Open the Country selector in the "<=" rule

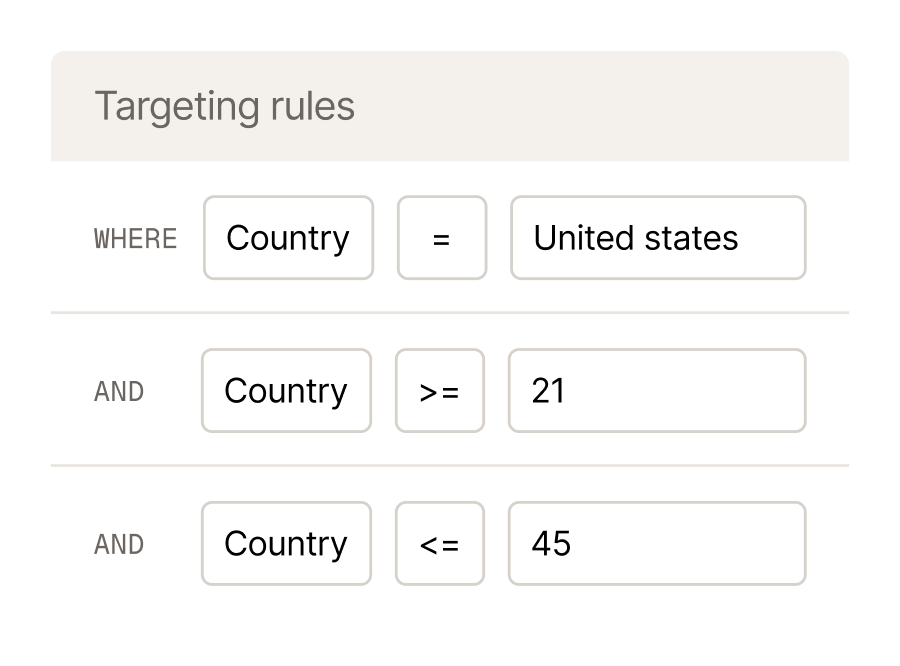pyautogui.click(x=286, y=543)
